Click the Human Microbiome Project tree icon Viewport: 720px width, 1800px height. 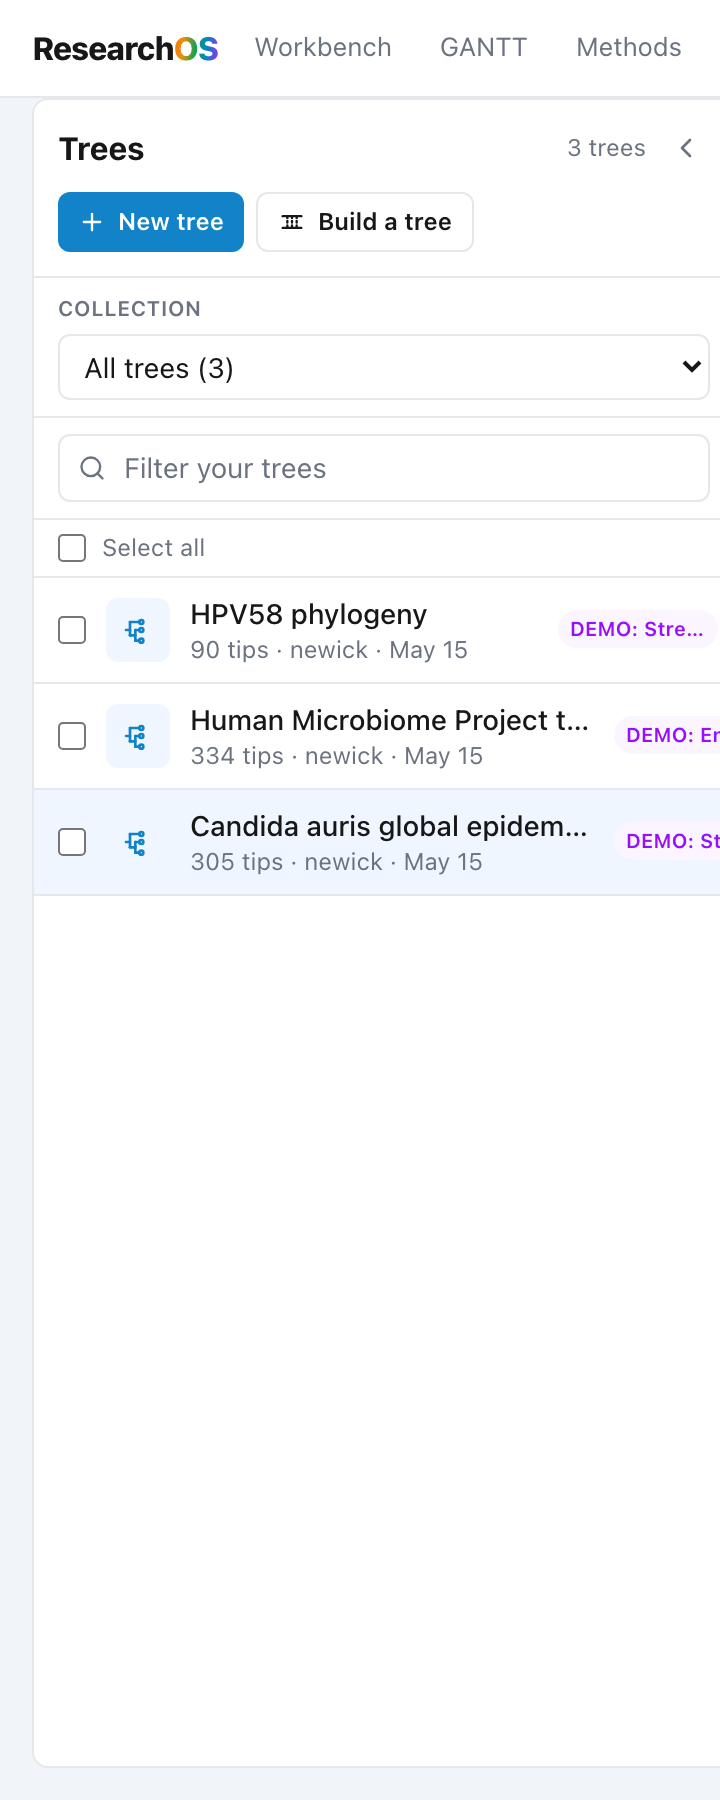click(x=137, y=736)
